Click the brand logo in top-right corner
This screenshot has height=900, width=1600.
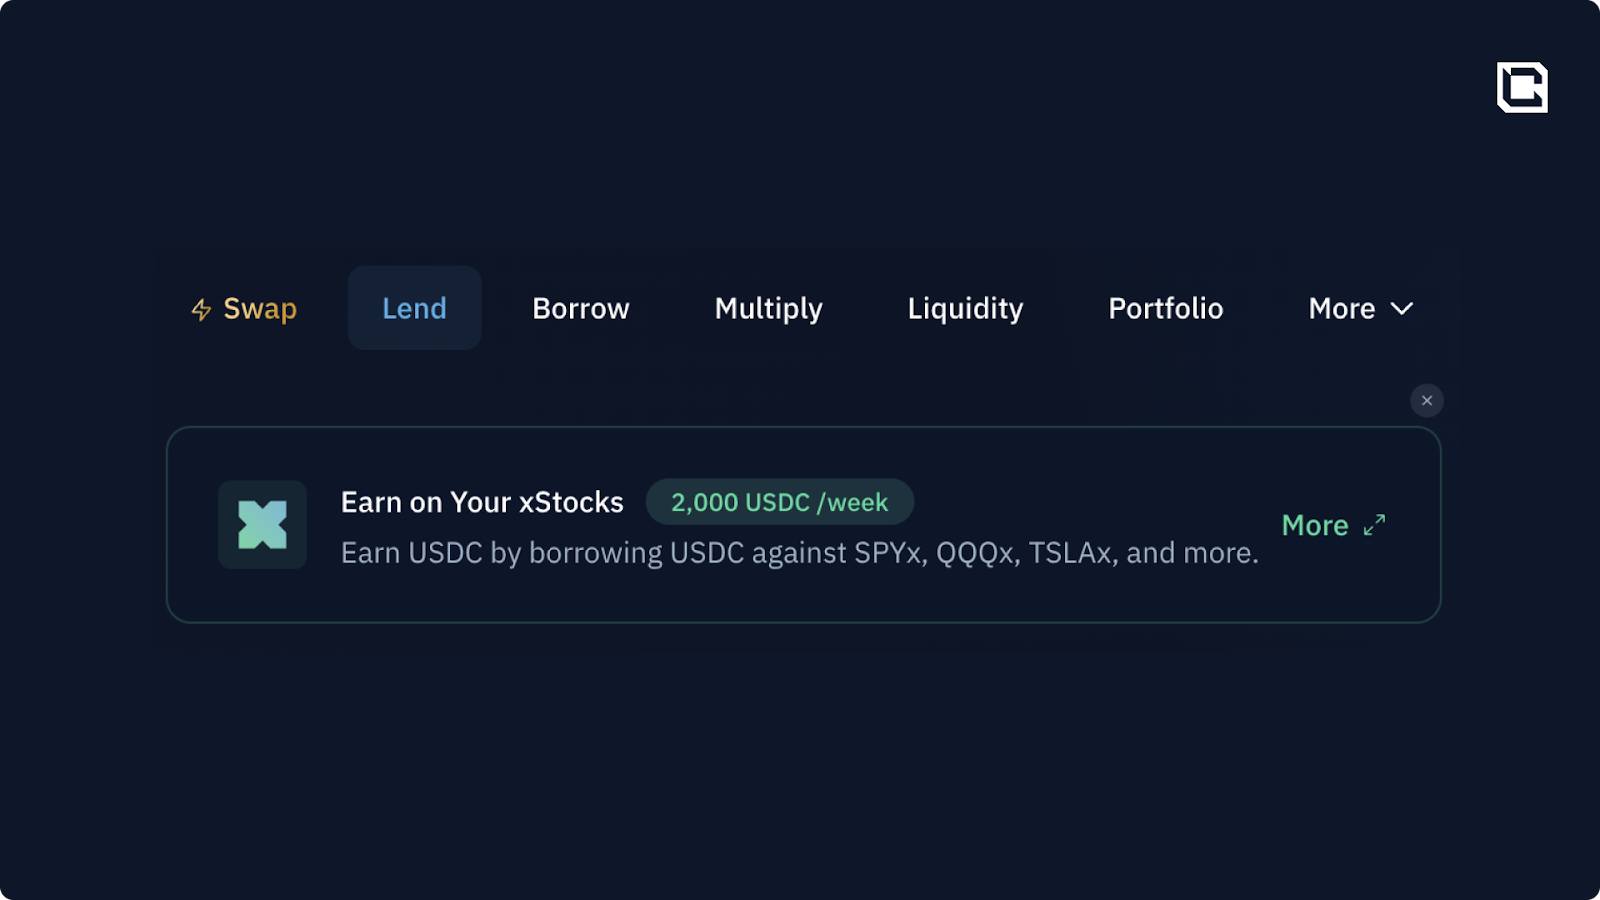click(x=1522, y=88)
